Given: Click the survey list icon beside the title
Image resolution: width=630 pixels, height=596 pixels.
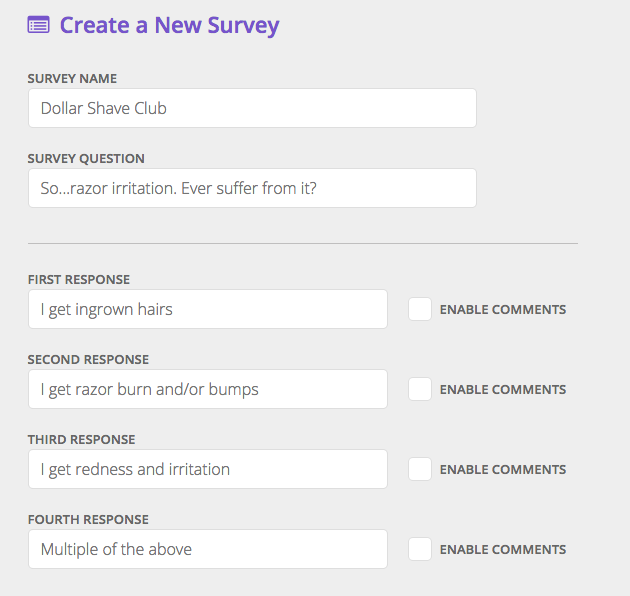Looking at the screenshot, I should coord(38,25).
